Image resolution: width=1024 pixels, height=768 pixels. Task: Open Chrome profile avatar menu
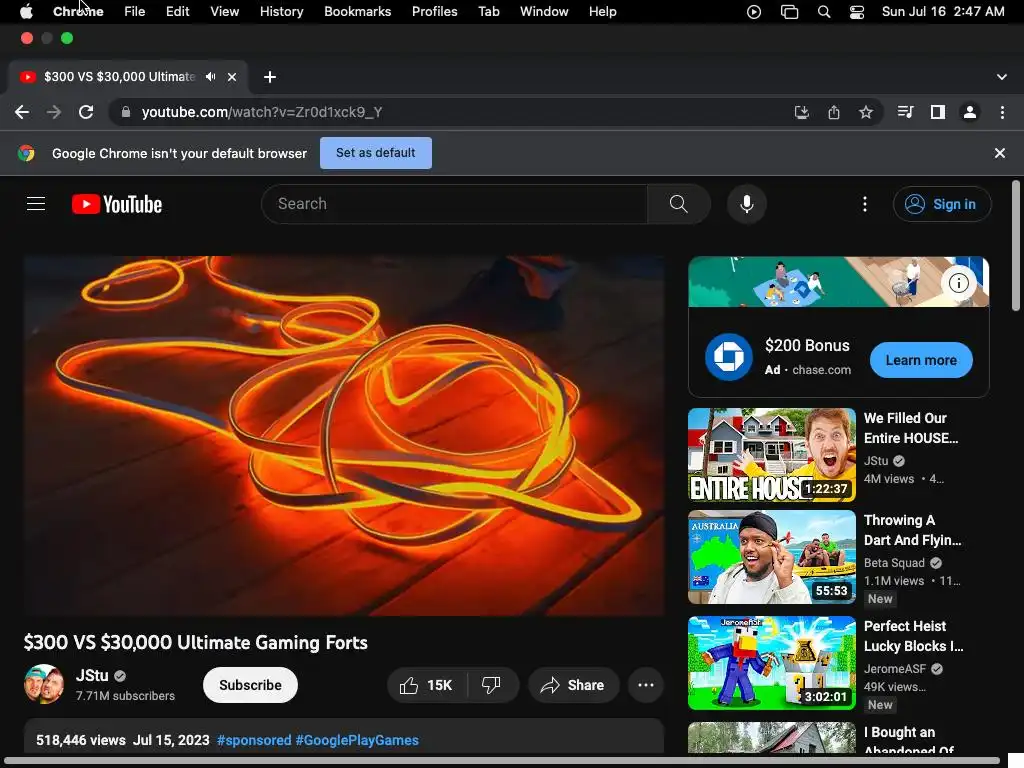pyautogui.click(x=970, y=112)
